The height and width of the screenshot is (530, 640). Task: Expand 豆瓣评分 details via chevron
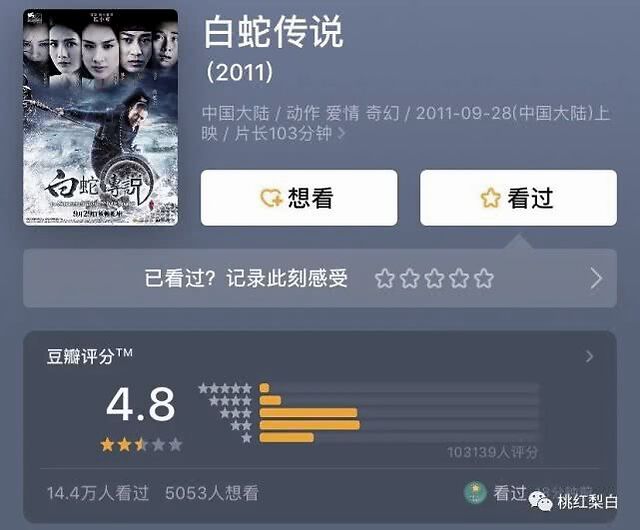(589, 356)
